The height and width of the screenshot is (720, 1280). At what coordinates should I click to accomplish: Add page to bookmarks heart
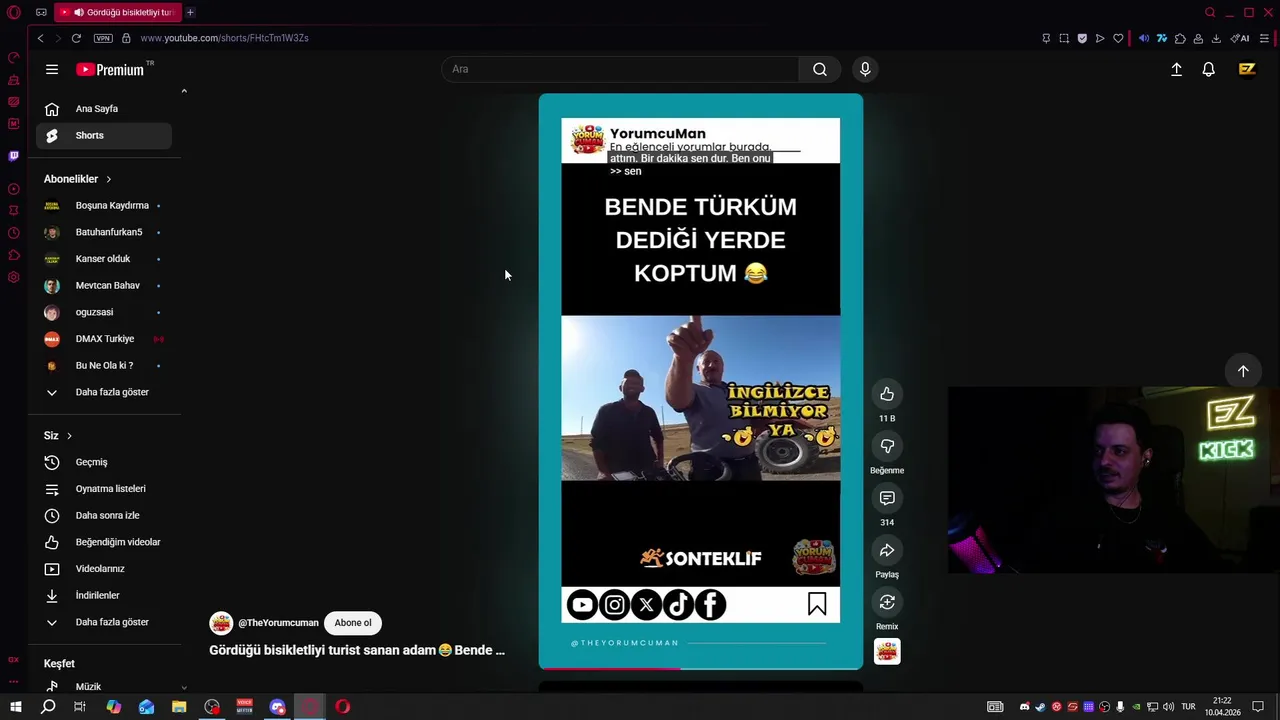tap(1118, 38)
